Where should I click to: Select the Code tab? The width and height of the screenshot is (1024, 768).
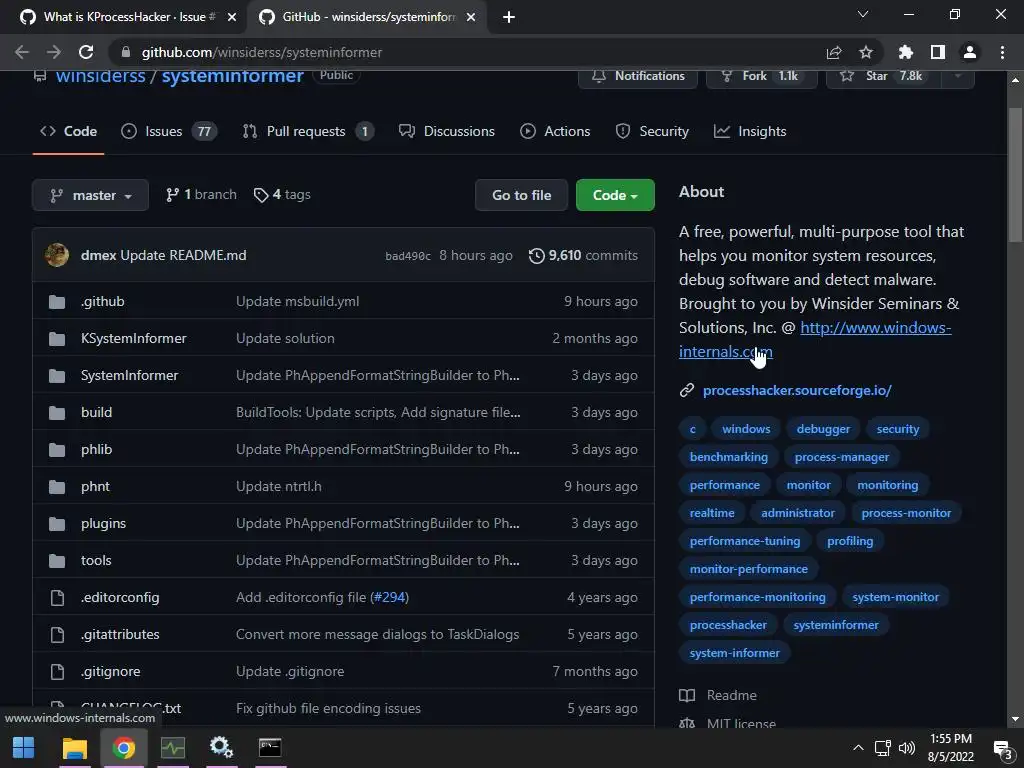click(69, 131)
